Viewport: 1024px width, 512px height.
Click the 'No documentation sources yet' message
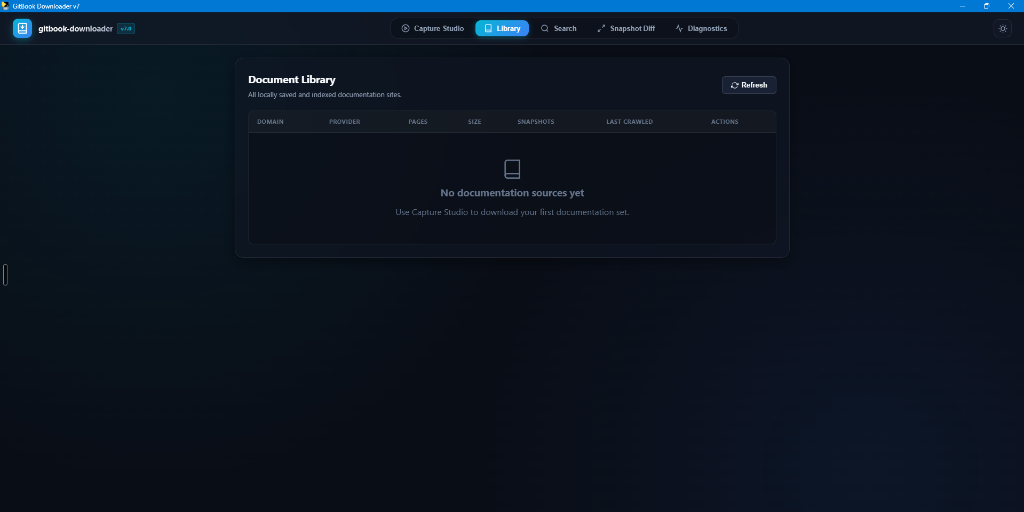click(x=512, y=193)
